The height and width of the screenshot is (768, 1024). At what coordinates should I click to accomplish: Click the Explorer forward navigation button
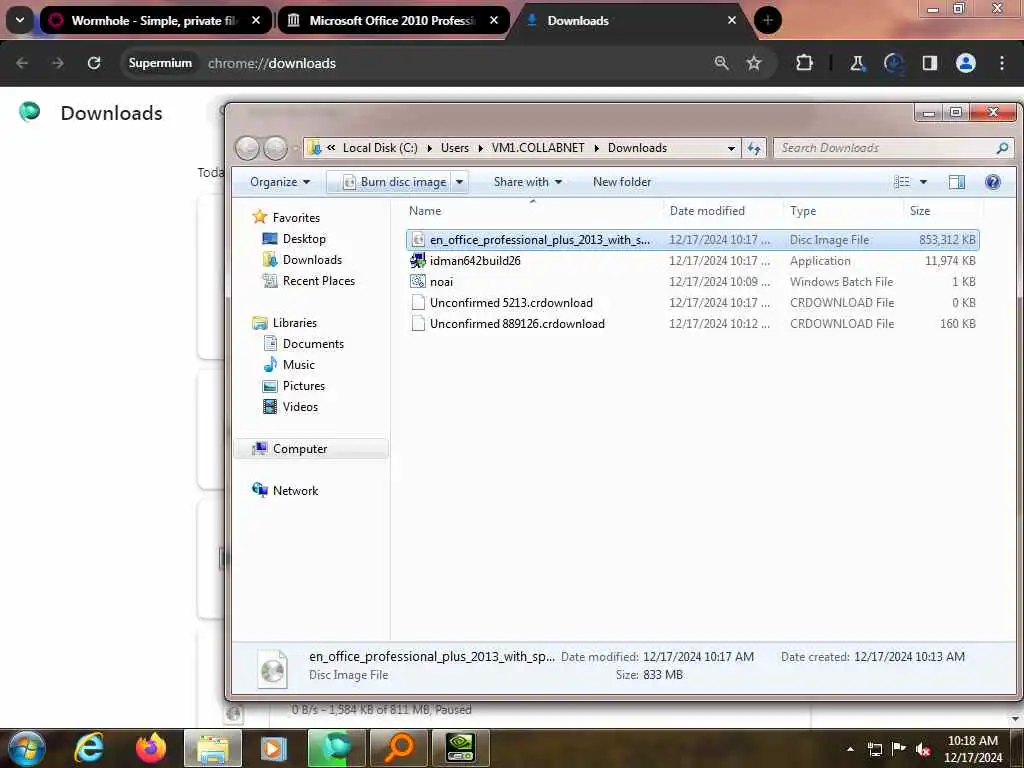275,148
